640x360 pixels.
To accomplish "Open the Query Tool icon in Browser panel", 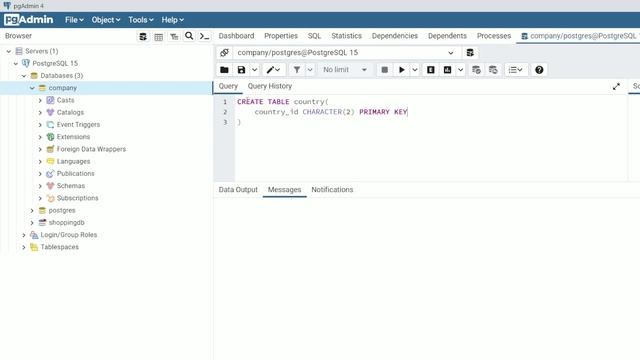I will point(143,36).
